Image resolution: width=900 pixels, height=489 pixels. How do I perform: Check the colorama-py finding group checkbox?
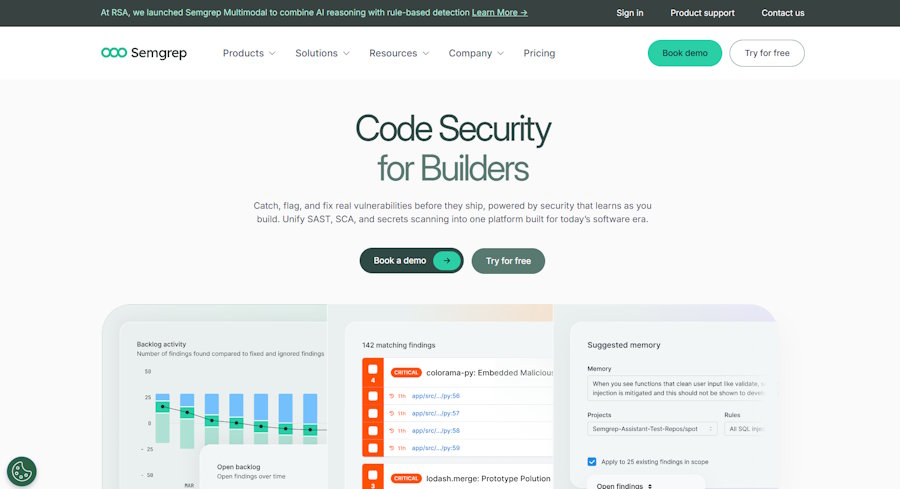[x=373, y=369]
